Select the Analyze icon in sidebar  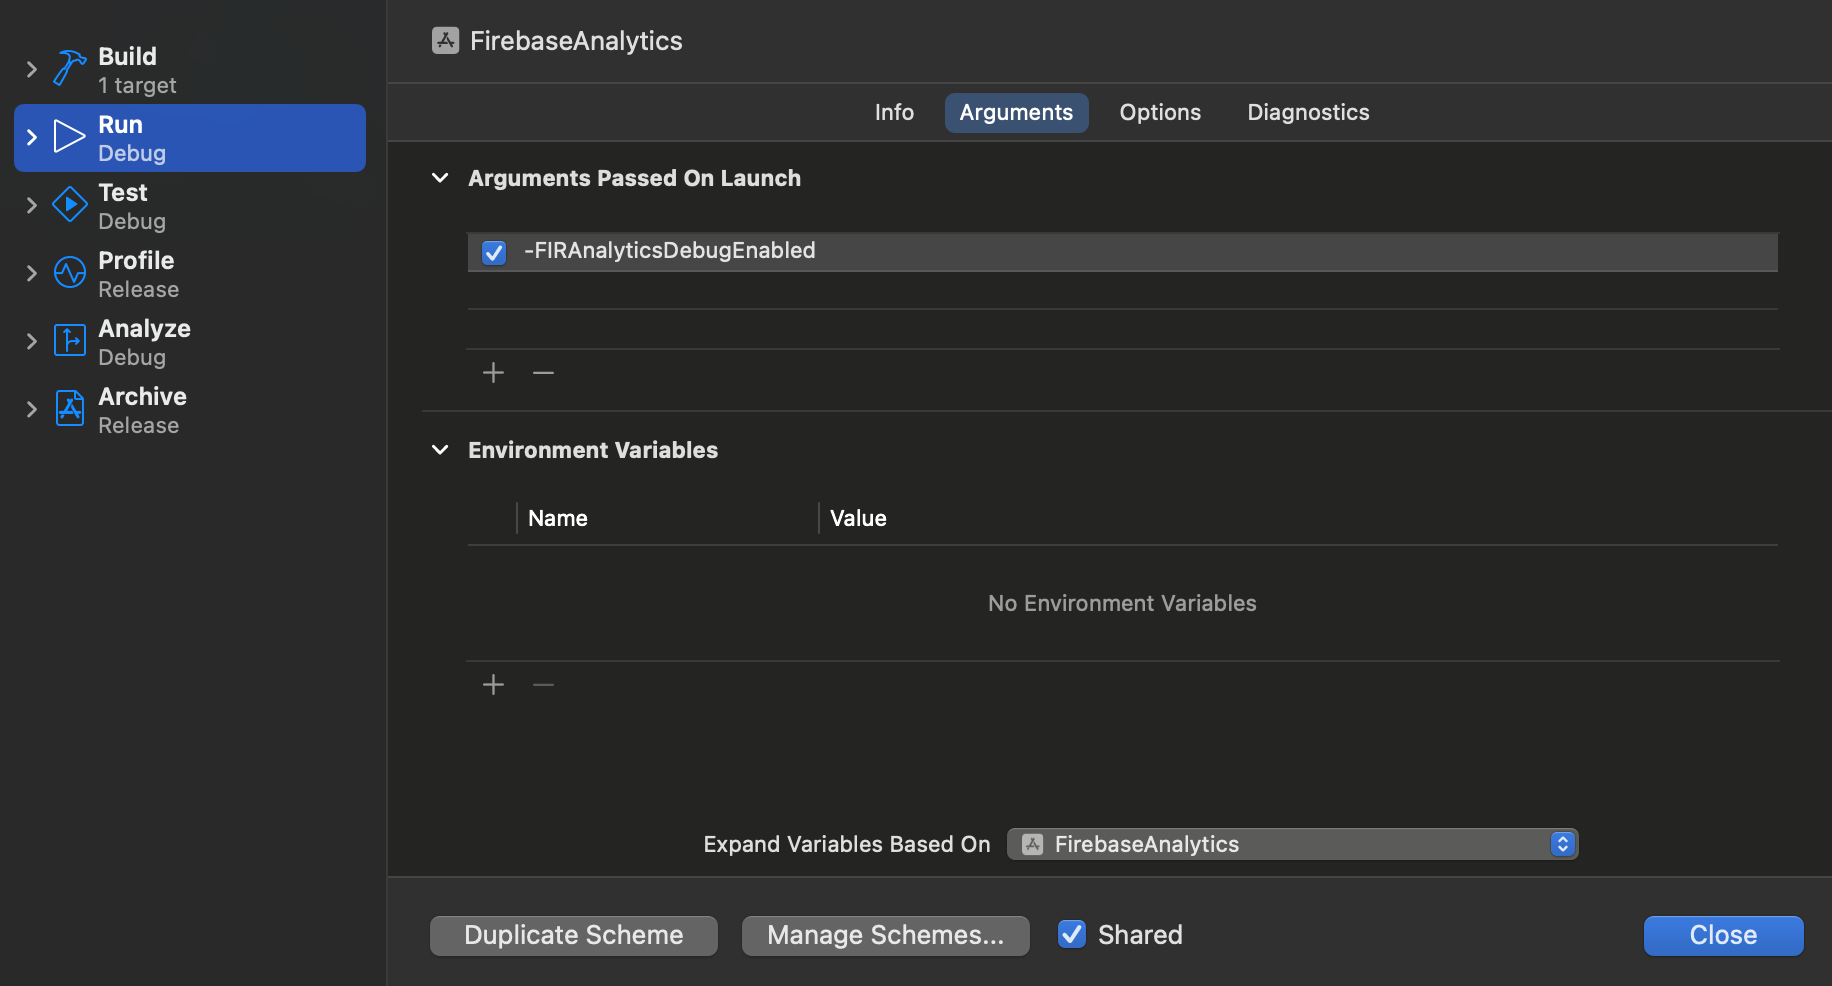click(x=67, y=340)
